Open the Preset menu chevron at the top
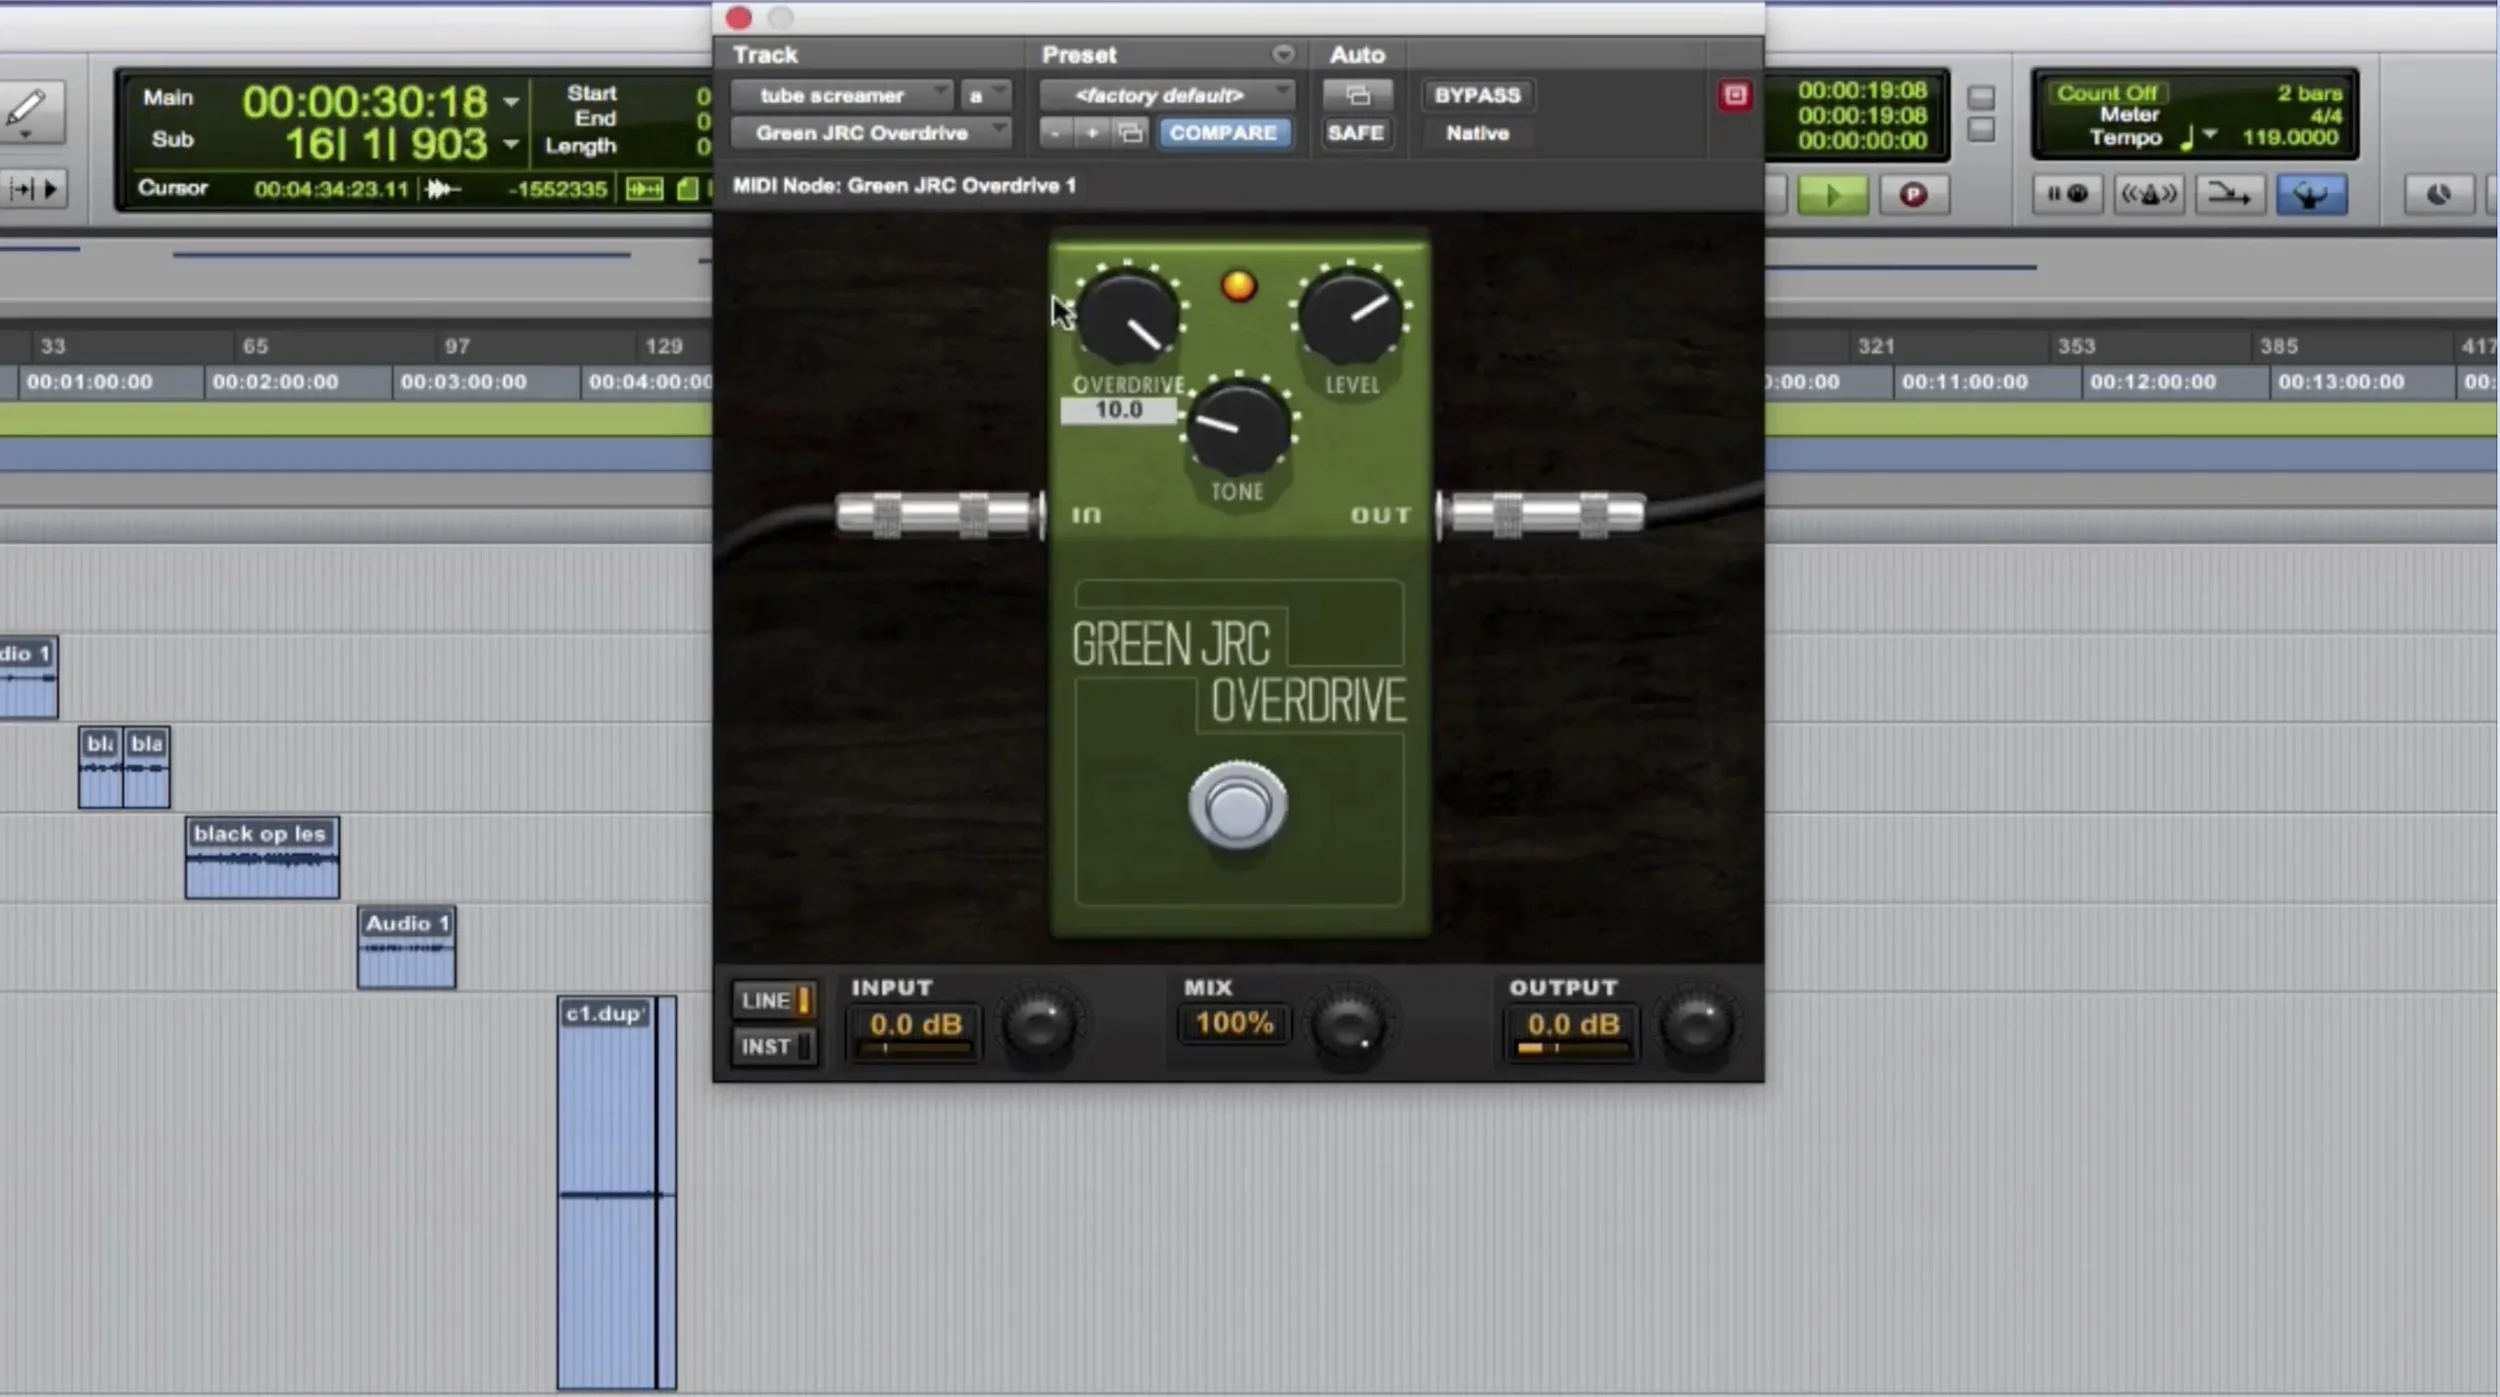The height and width of the screenshot is (1397, 2500). (x=1283, y=54)
